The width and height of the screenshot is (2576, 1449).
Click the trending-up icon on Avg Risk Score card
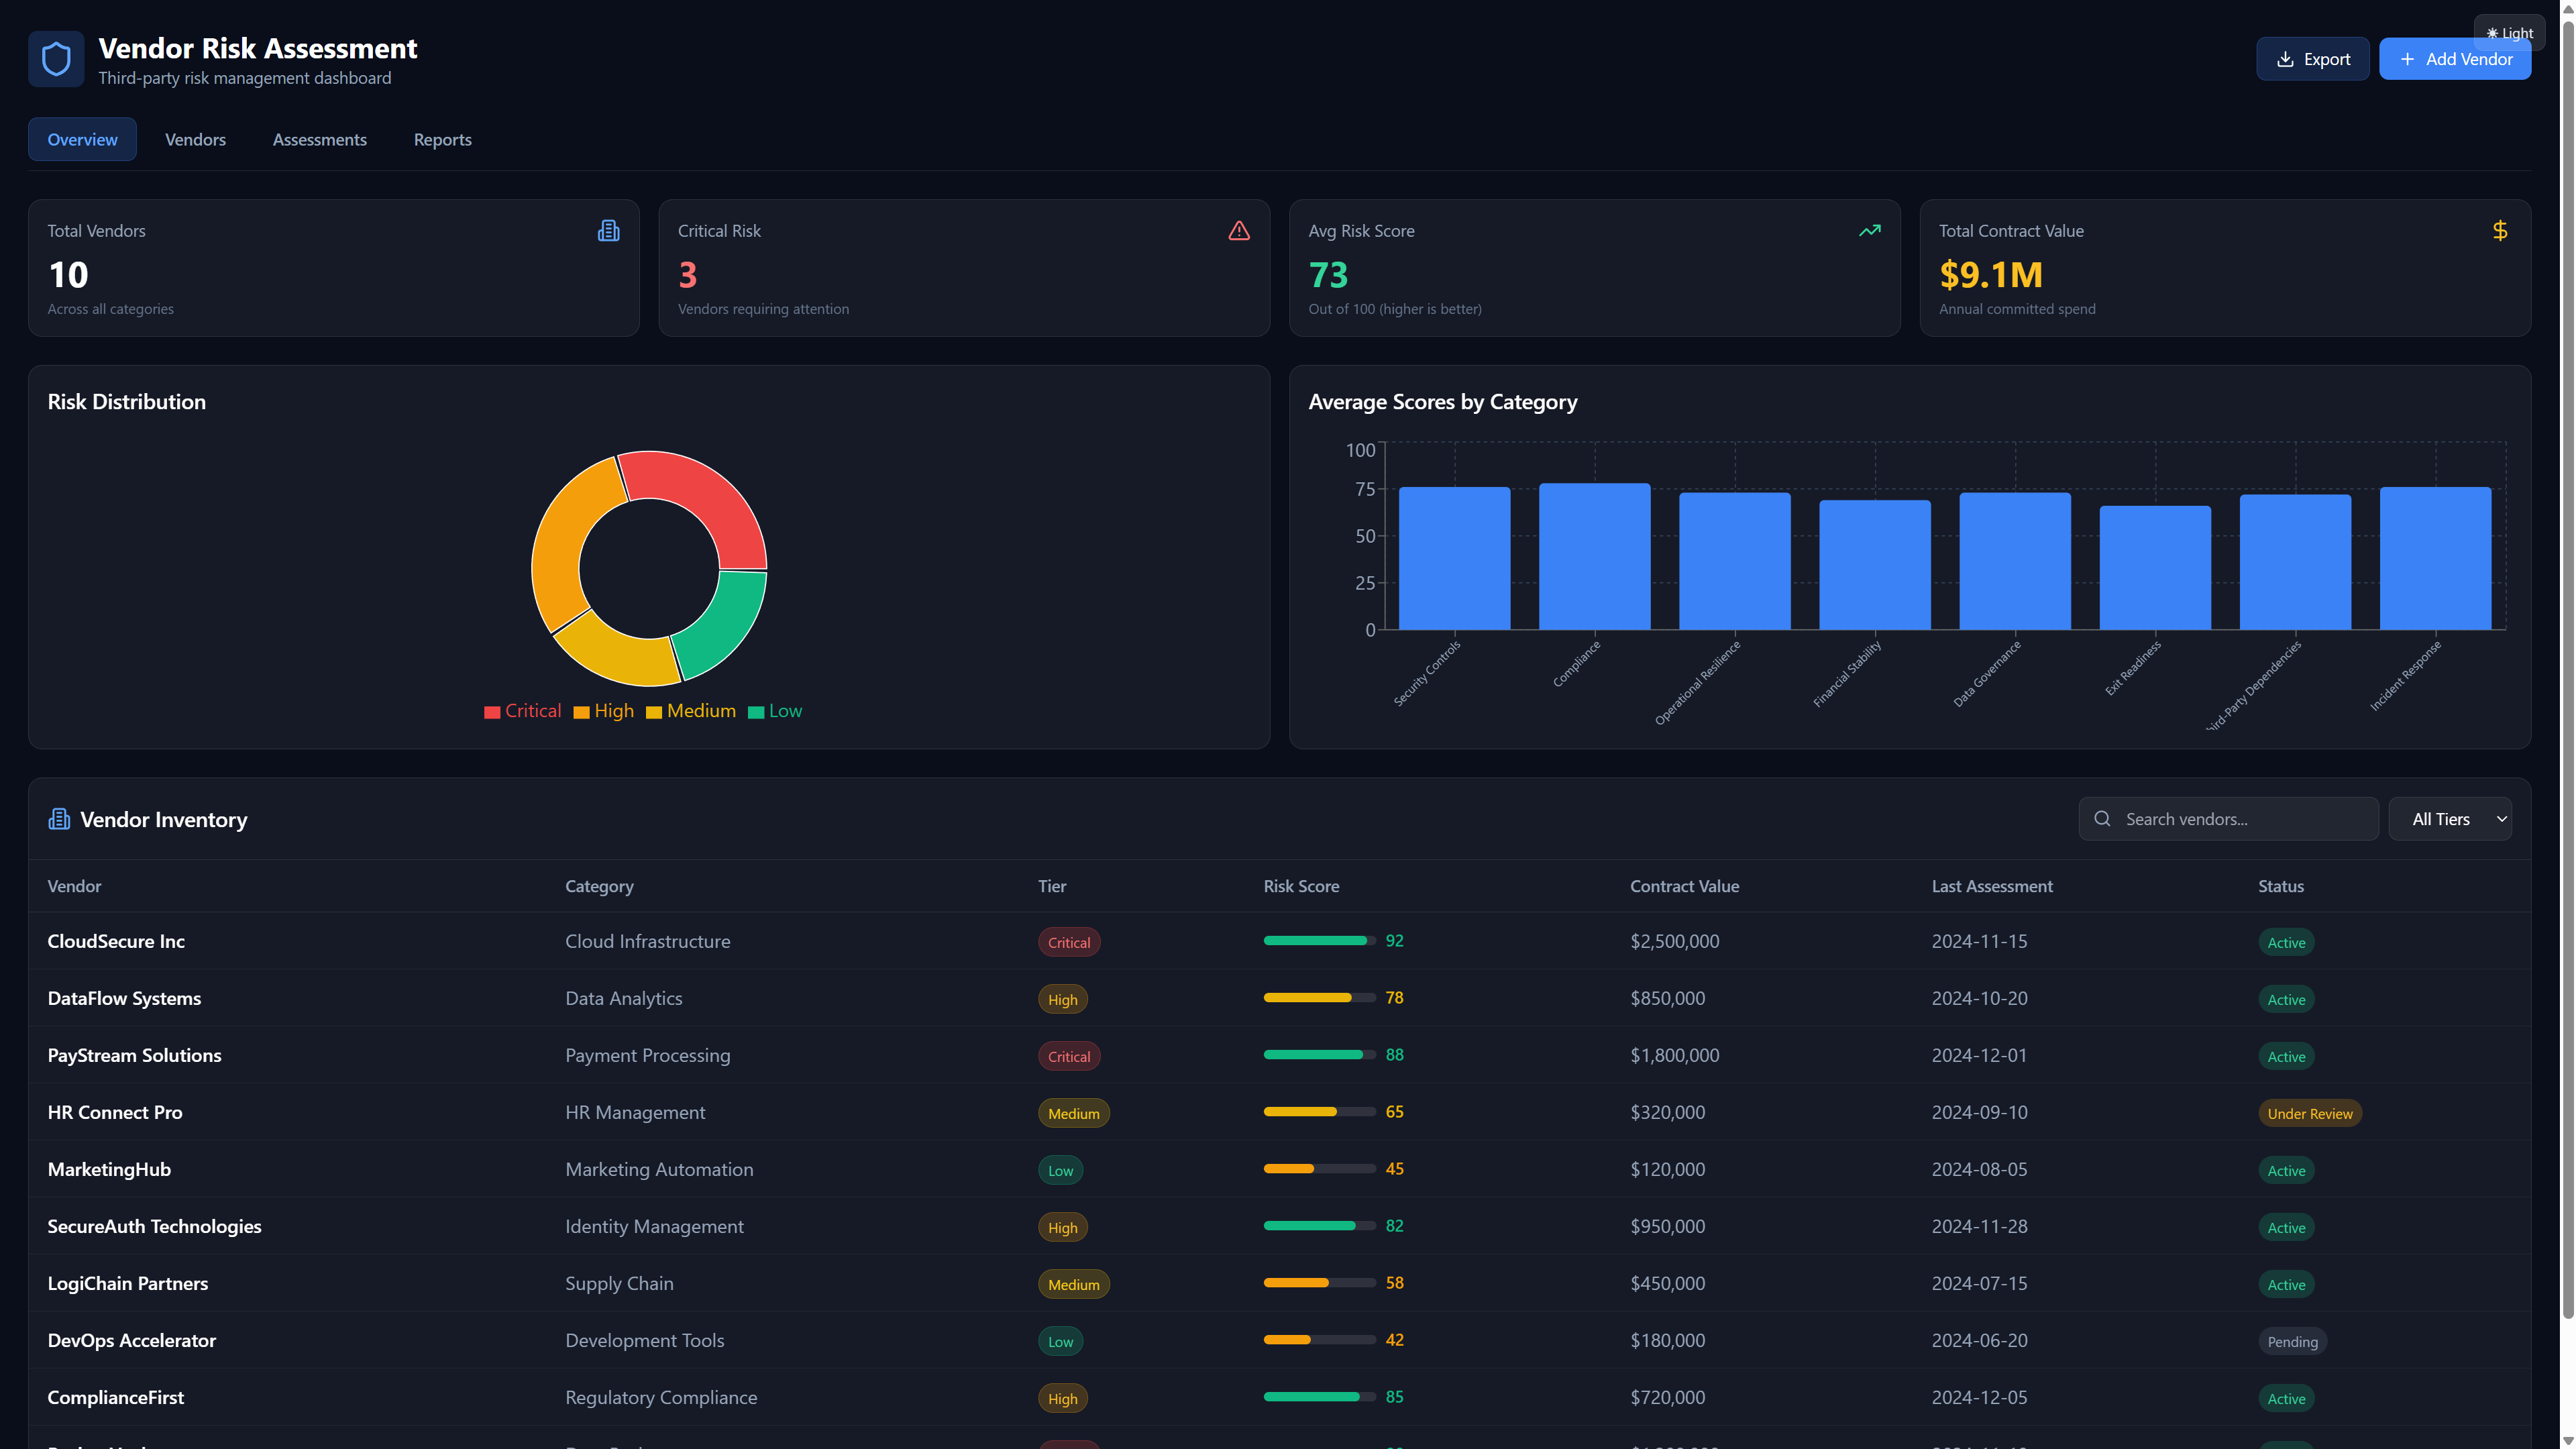click(1870, 230)
